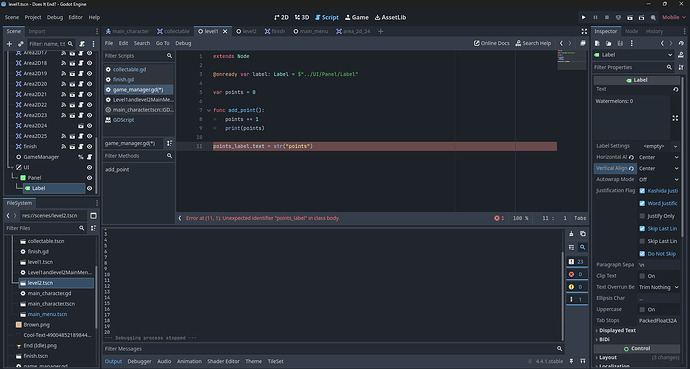Turn on the Clip Text checkbox
The width and height of the screenshot is (690, 369).
click(642, 276)
